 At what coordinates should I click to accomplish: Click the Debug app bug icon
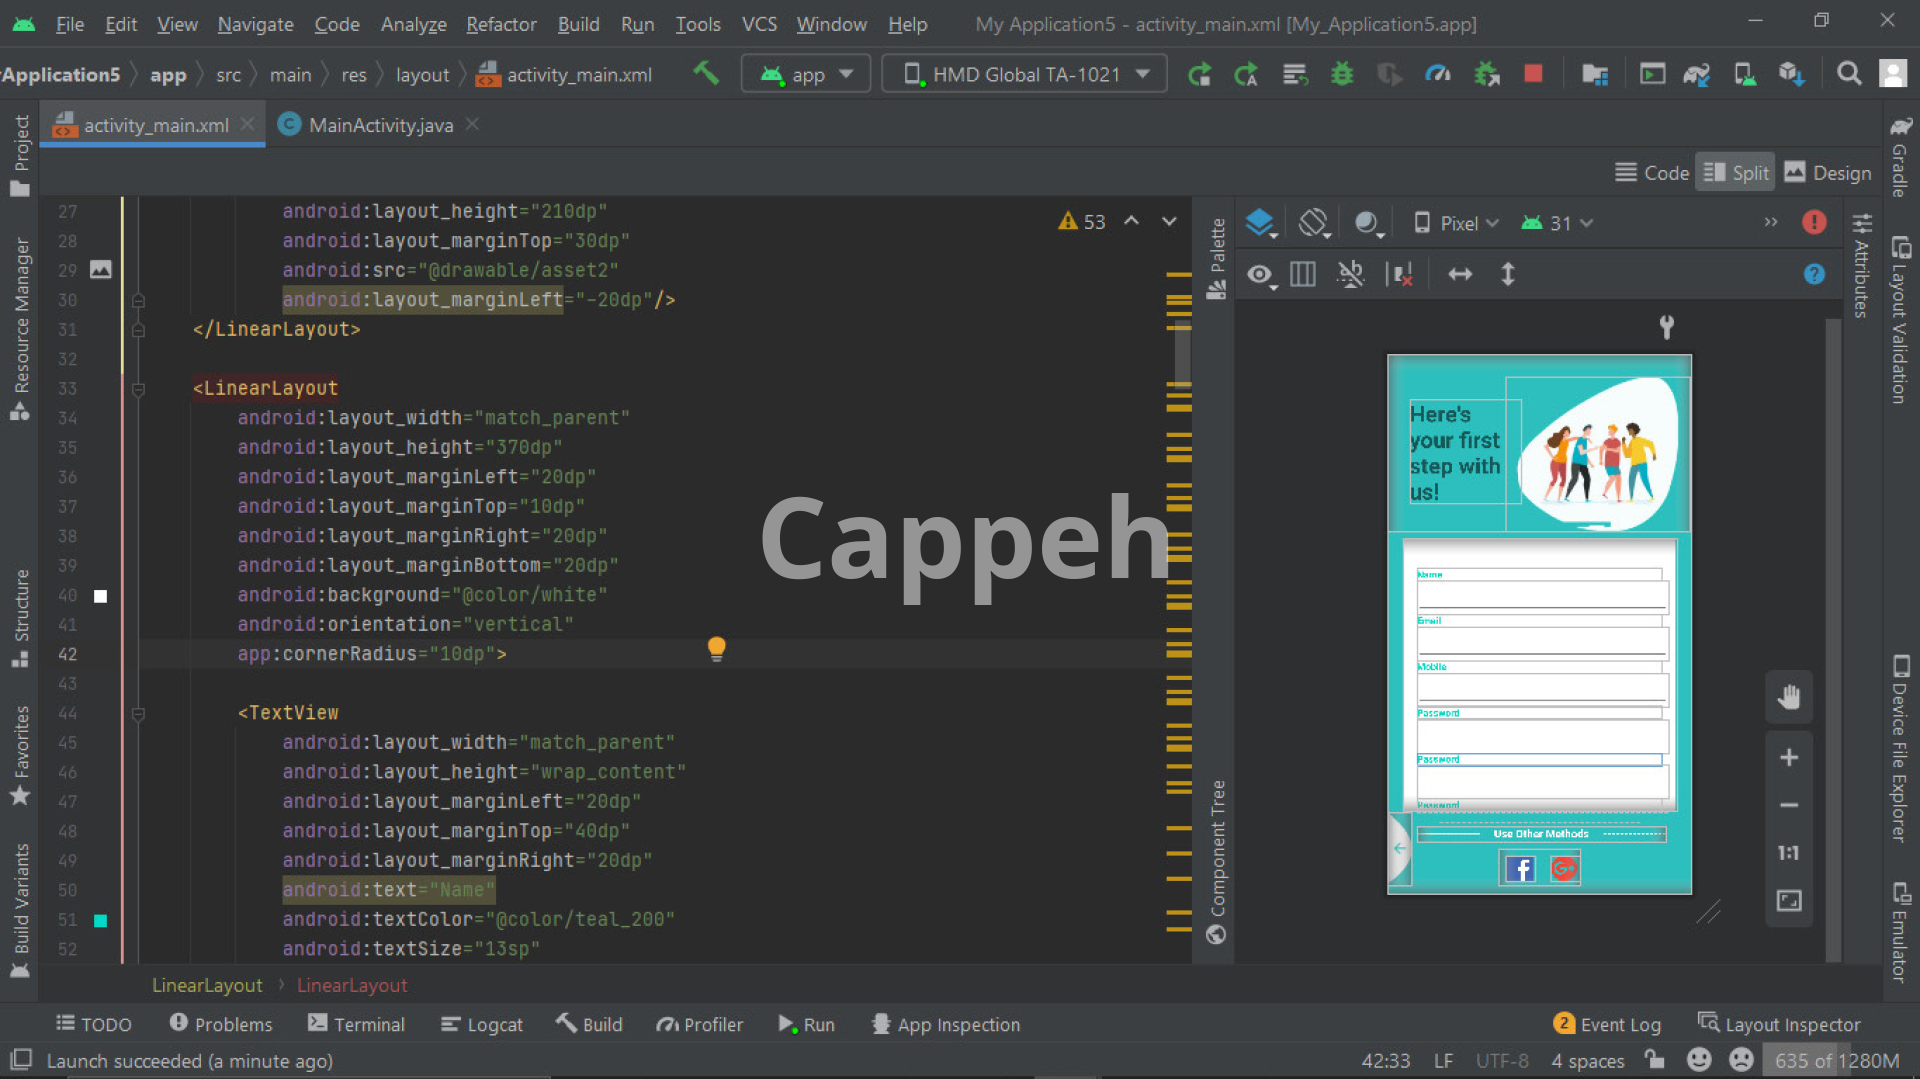click(x=1342, y=74)
